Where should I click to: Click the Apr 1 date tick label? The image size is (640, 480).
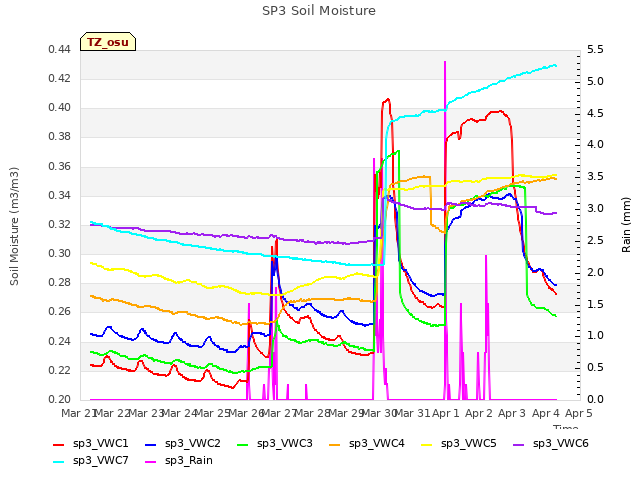click(x=446, y=413)
